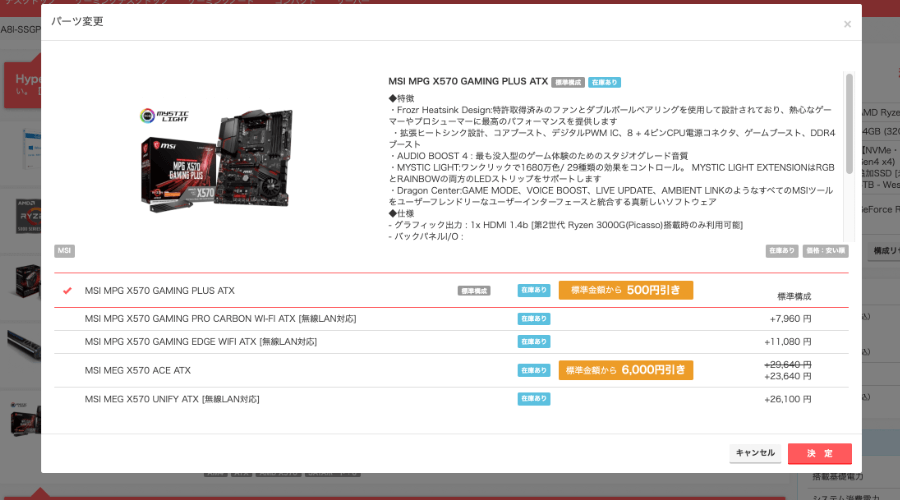Click the 6,000円引き discount badge

pyautogui.click(x=626, y=370)
